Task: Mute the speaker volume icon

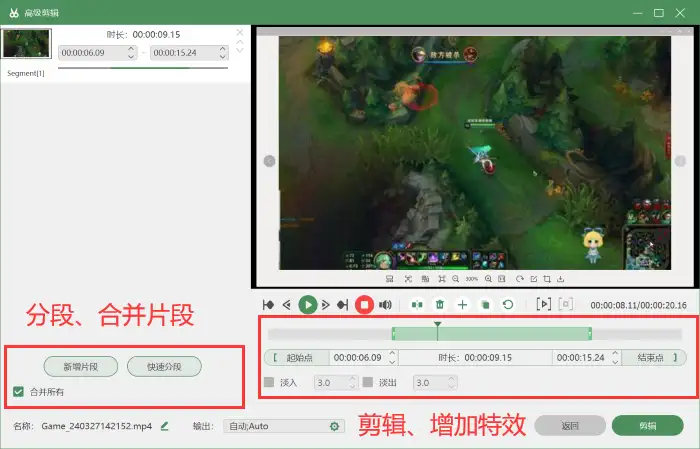Action: 385,305
